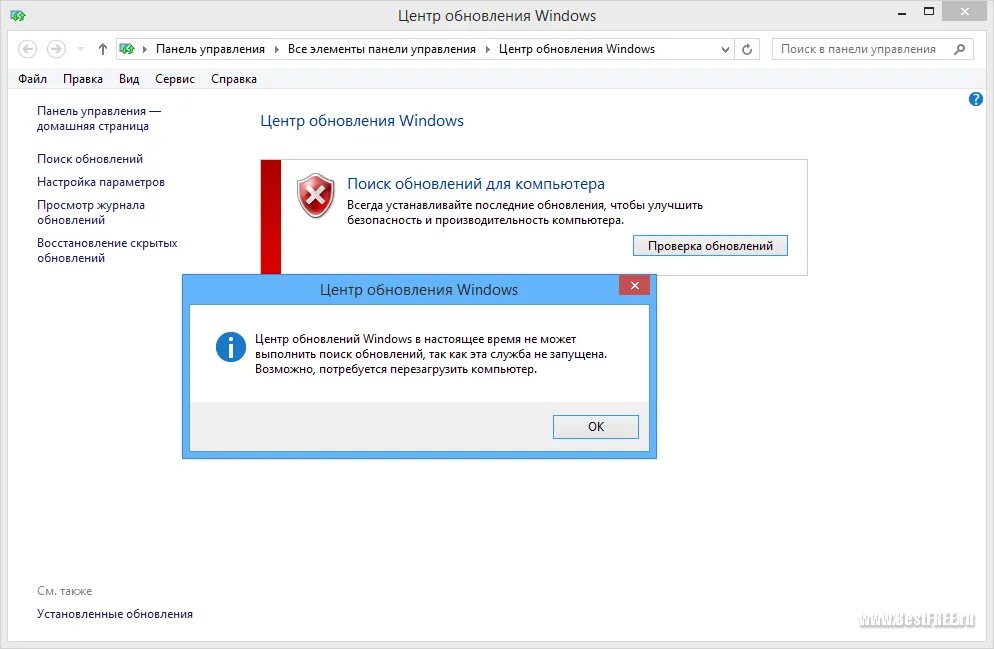This screenshot has width=994, height=649.
Task: Go up one level with up arrow
Action: [x=103, y=49]
